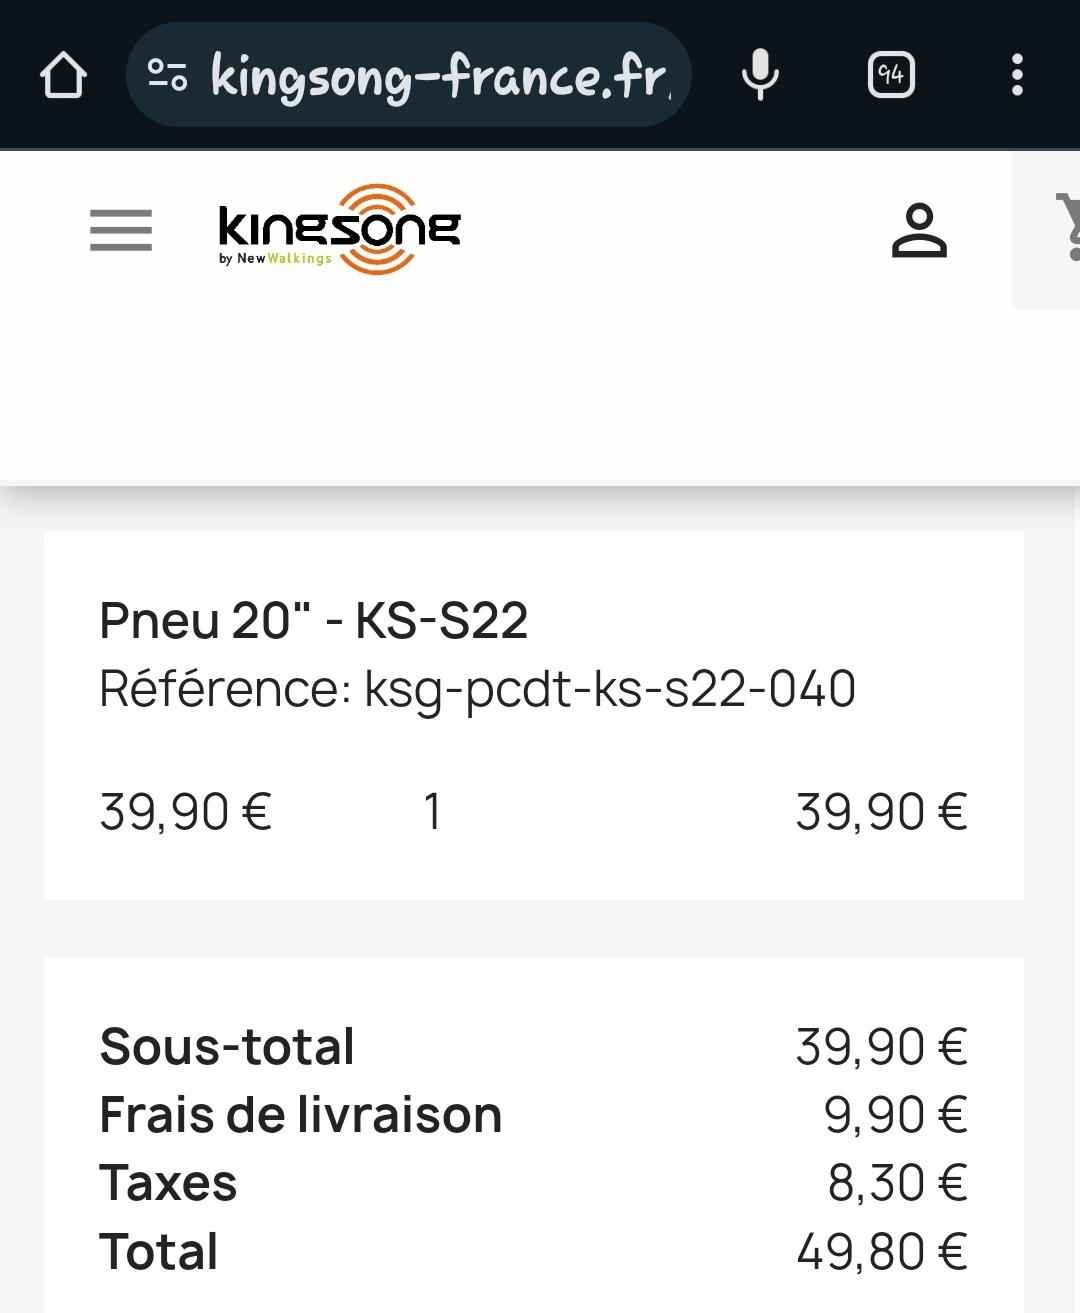Image resolution: width=1080 pixels, height=1313 pixels.
Task: Open the site hamburger menu
Action: point(121,230)
